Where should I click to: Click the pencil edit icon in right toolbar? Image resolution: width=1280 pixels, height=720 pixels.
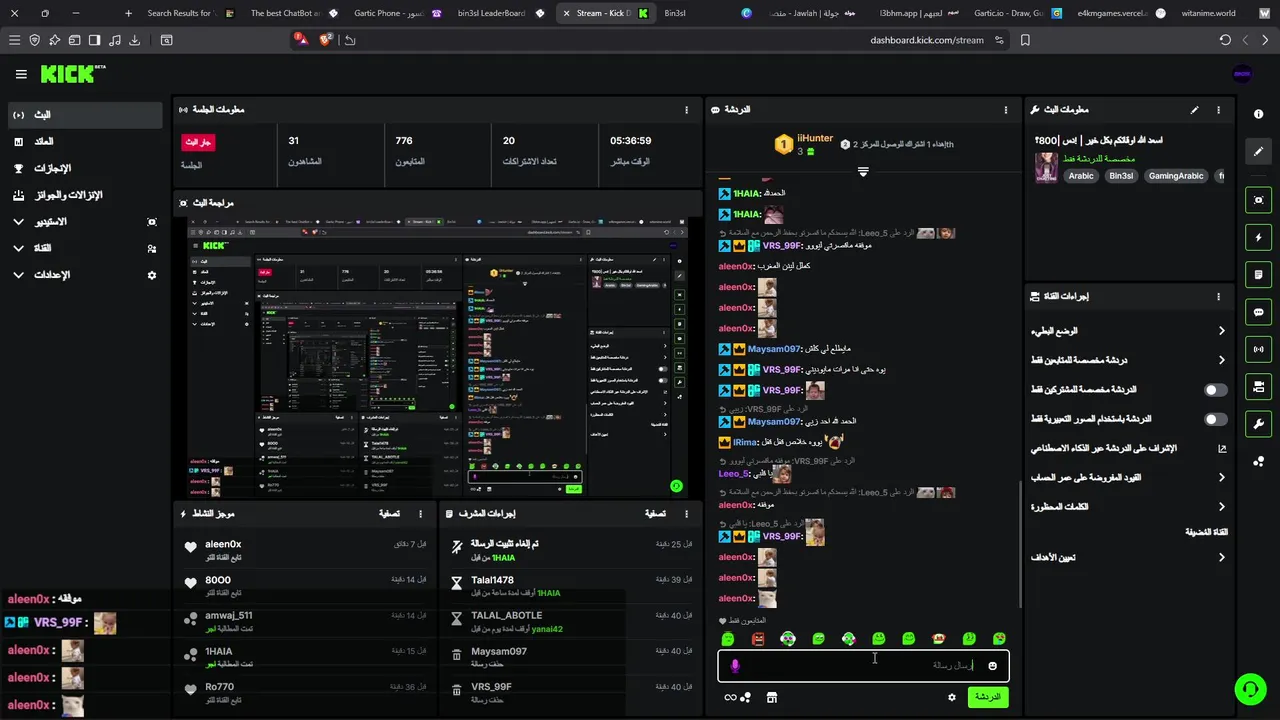(x=1258, y=152)
